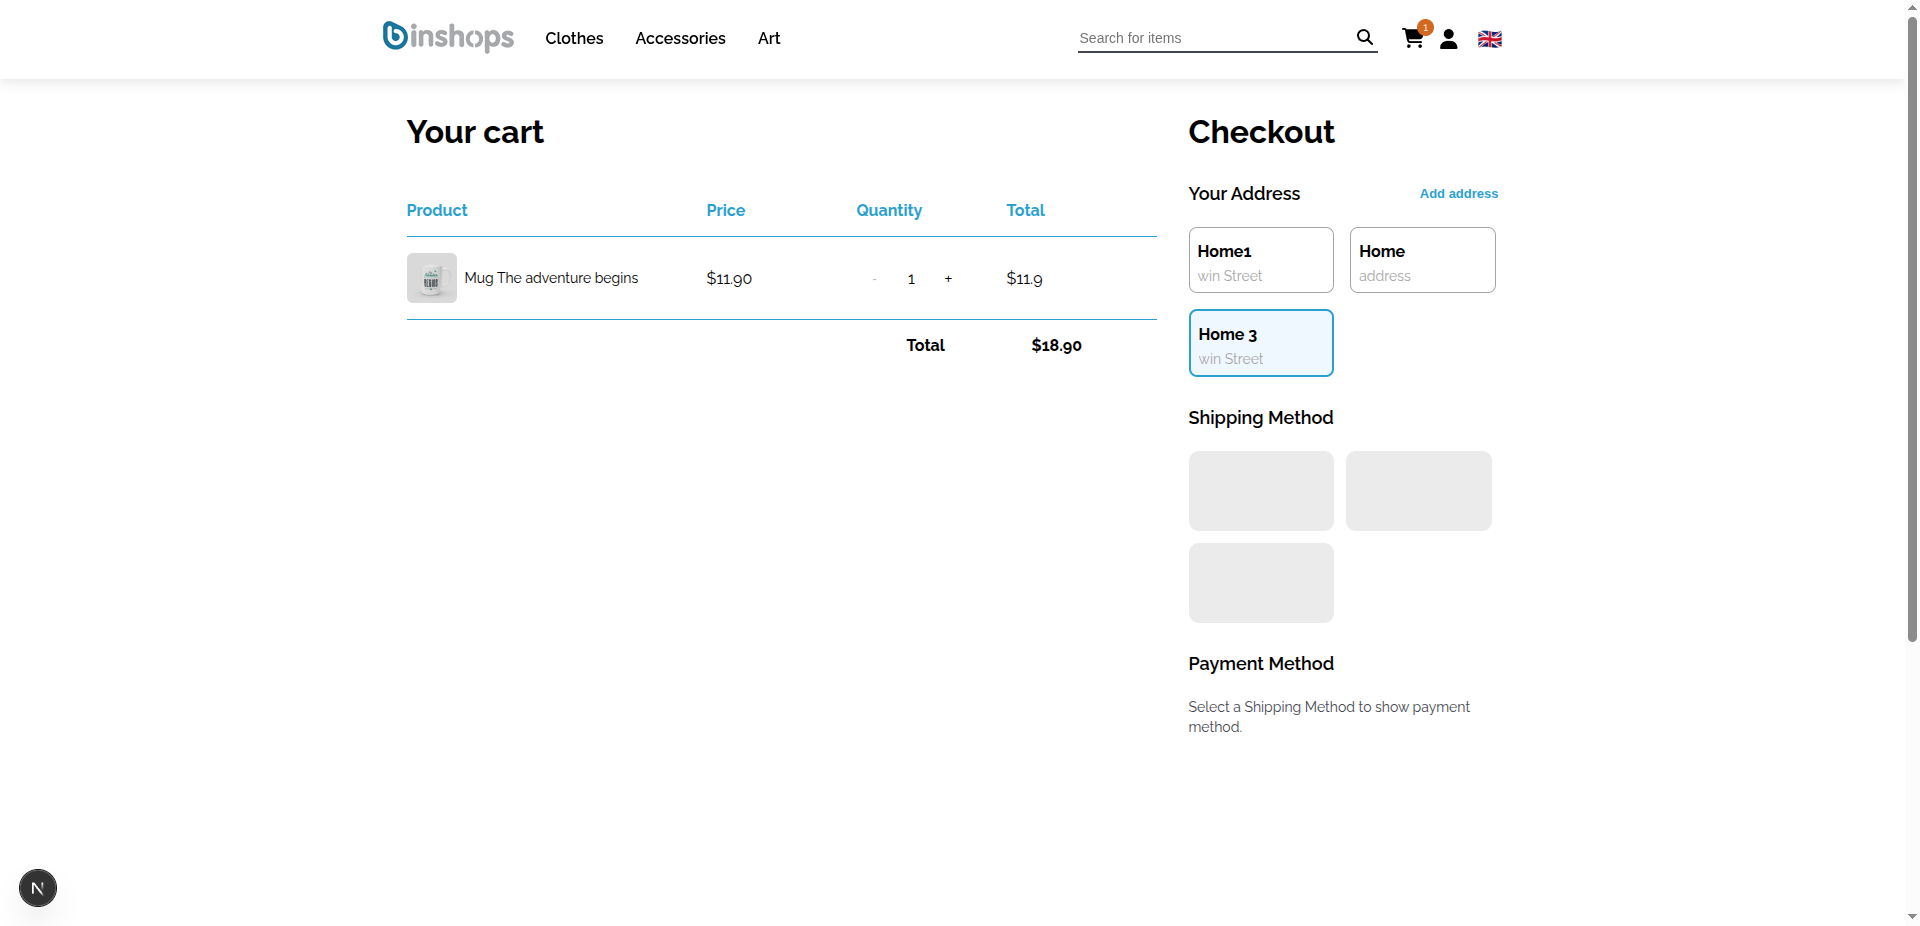This screenshot has height=926, width=1920.
Task: Focus the Search for items field
Action: coord(1212,38)
